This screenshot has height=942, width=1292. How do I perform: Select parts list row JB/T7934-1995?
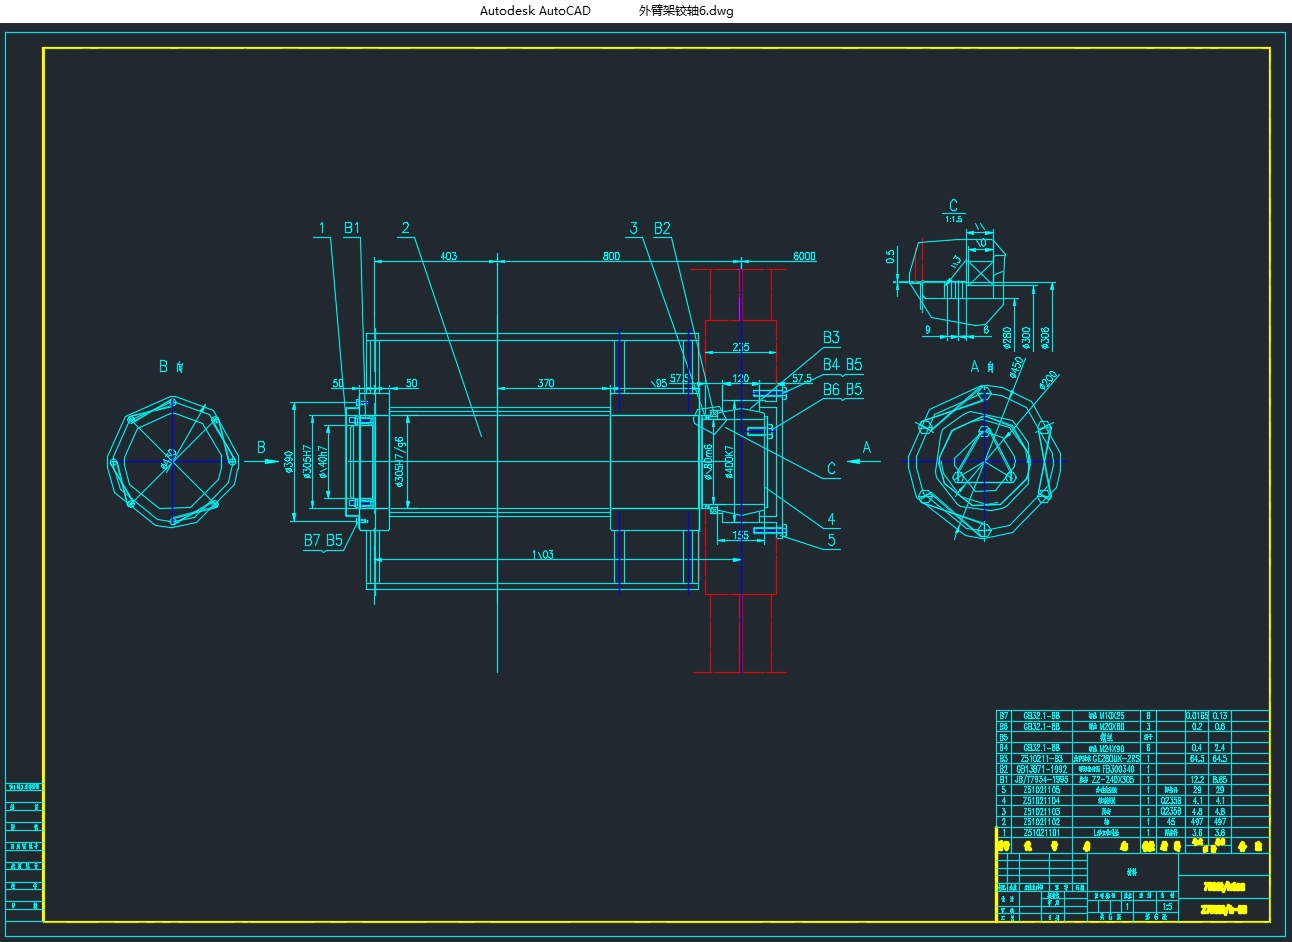(1133, 779)
